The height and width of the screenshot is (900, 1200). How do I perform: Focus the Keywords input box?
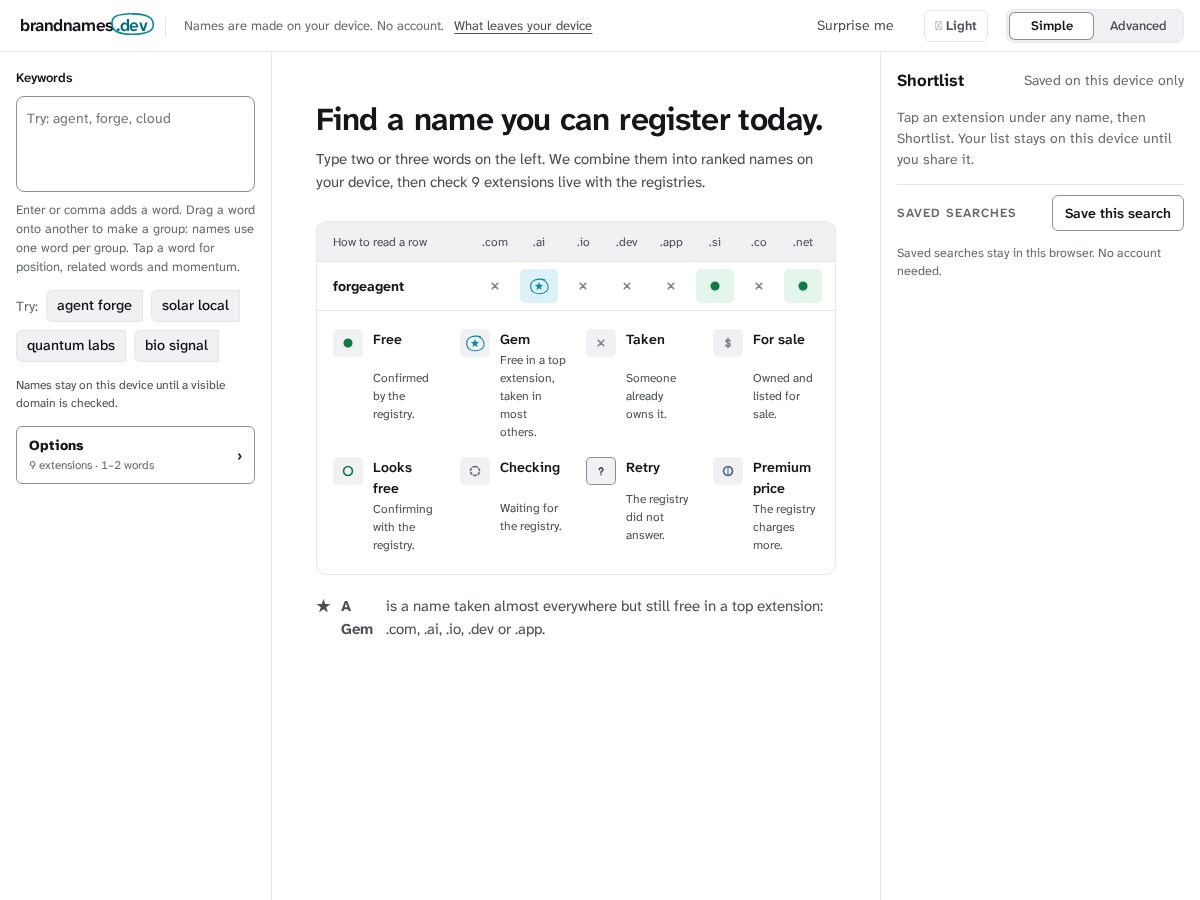[135, 144]
